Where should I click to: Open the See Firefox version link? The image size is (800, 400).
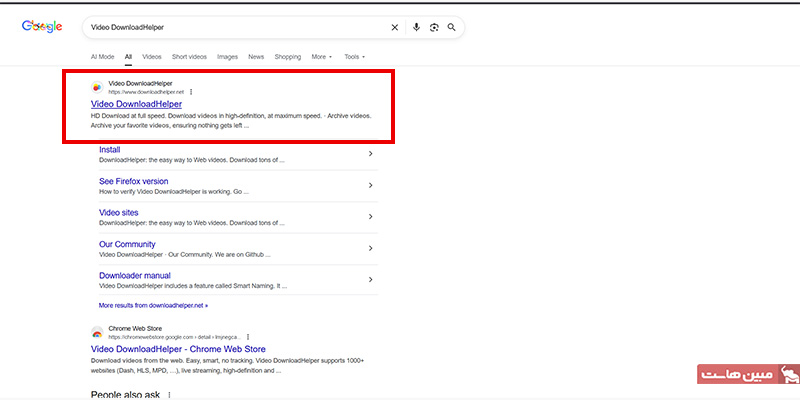click(x=133, y=181)
